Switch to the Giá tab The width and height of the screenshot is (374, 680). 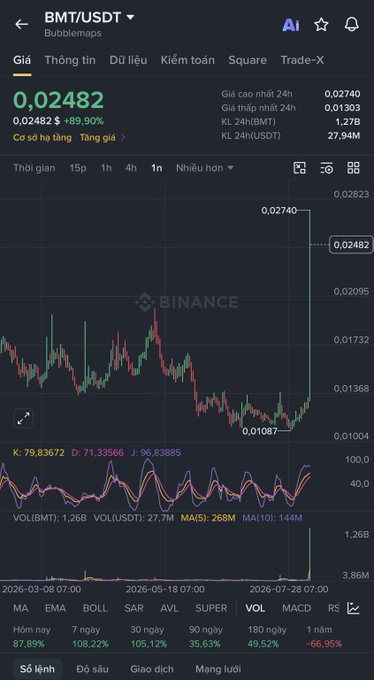[22, 60]
